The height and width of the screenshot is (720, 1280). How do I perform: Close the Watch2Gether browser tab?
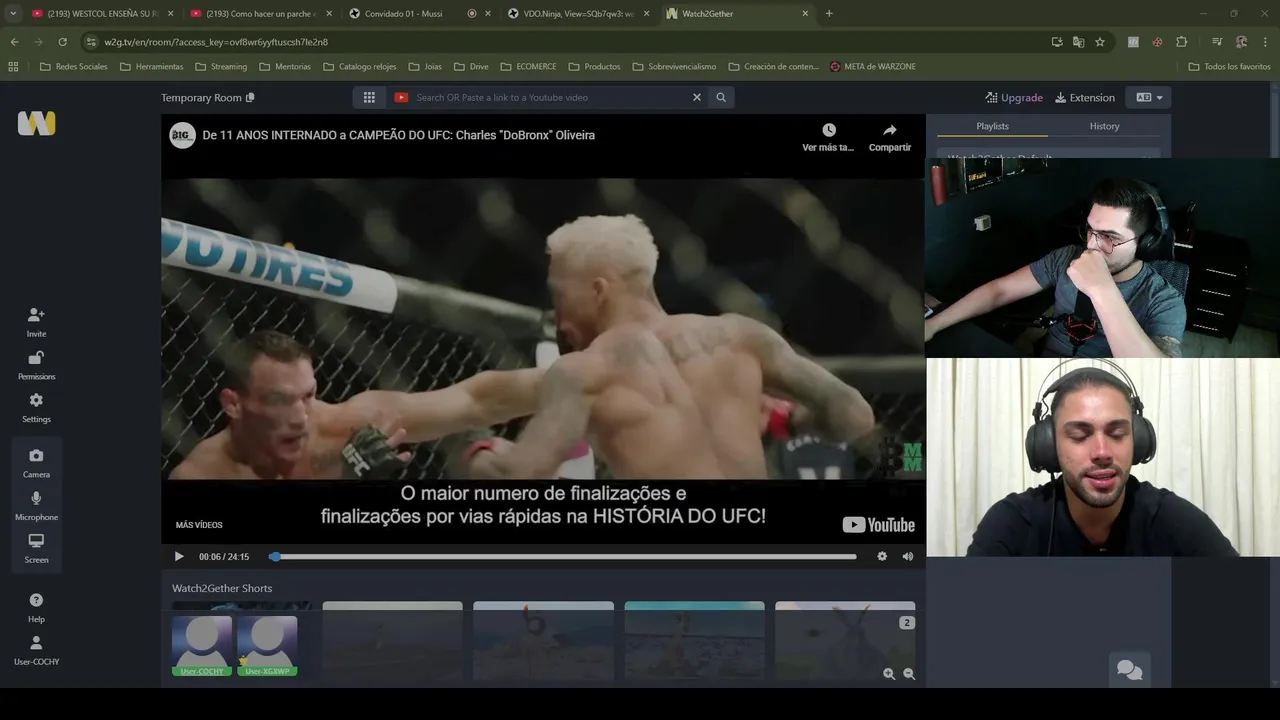[x=805, y=13]
